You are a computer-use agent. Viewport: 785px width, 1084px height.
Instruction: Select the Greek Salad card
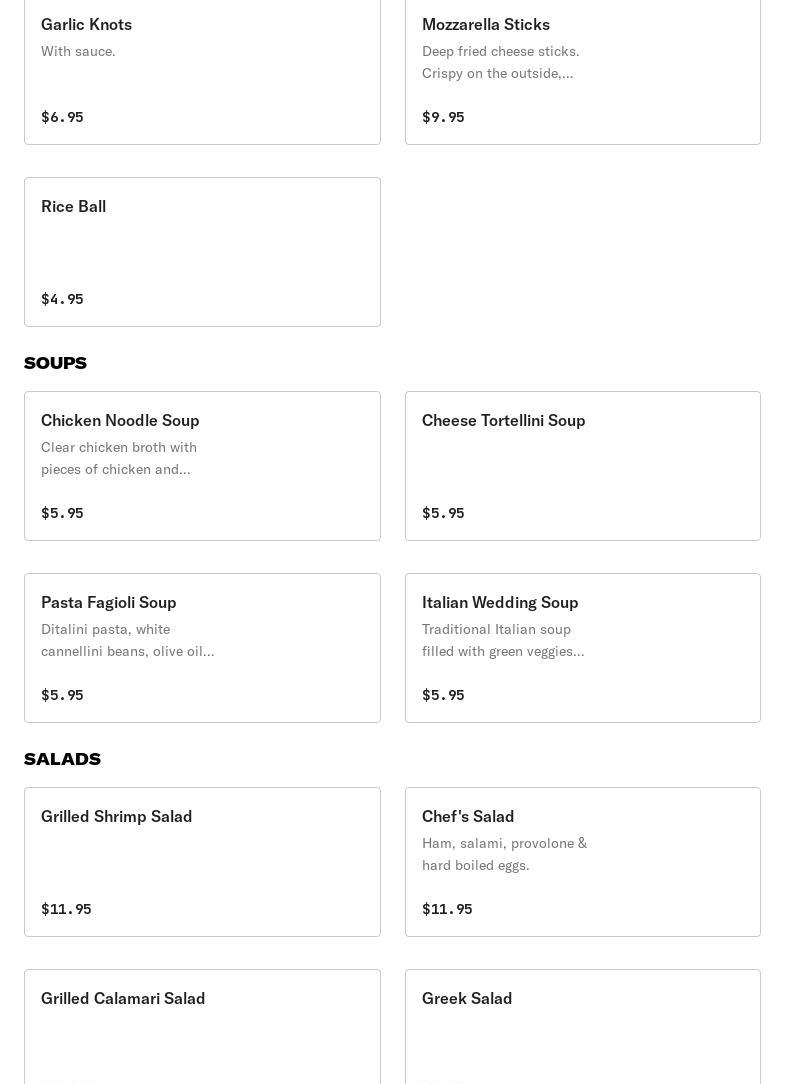point(582,1027)
